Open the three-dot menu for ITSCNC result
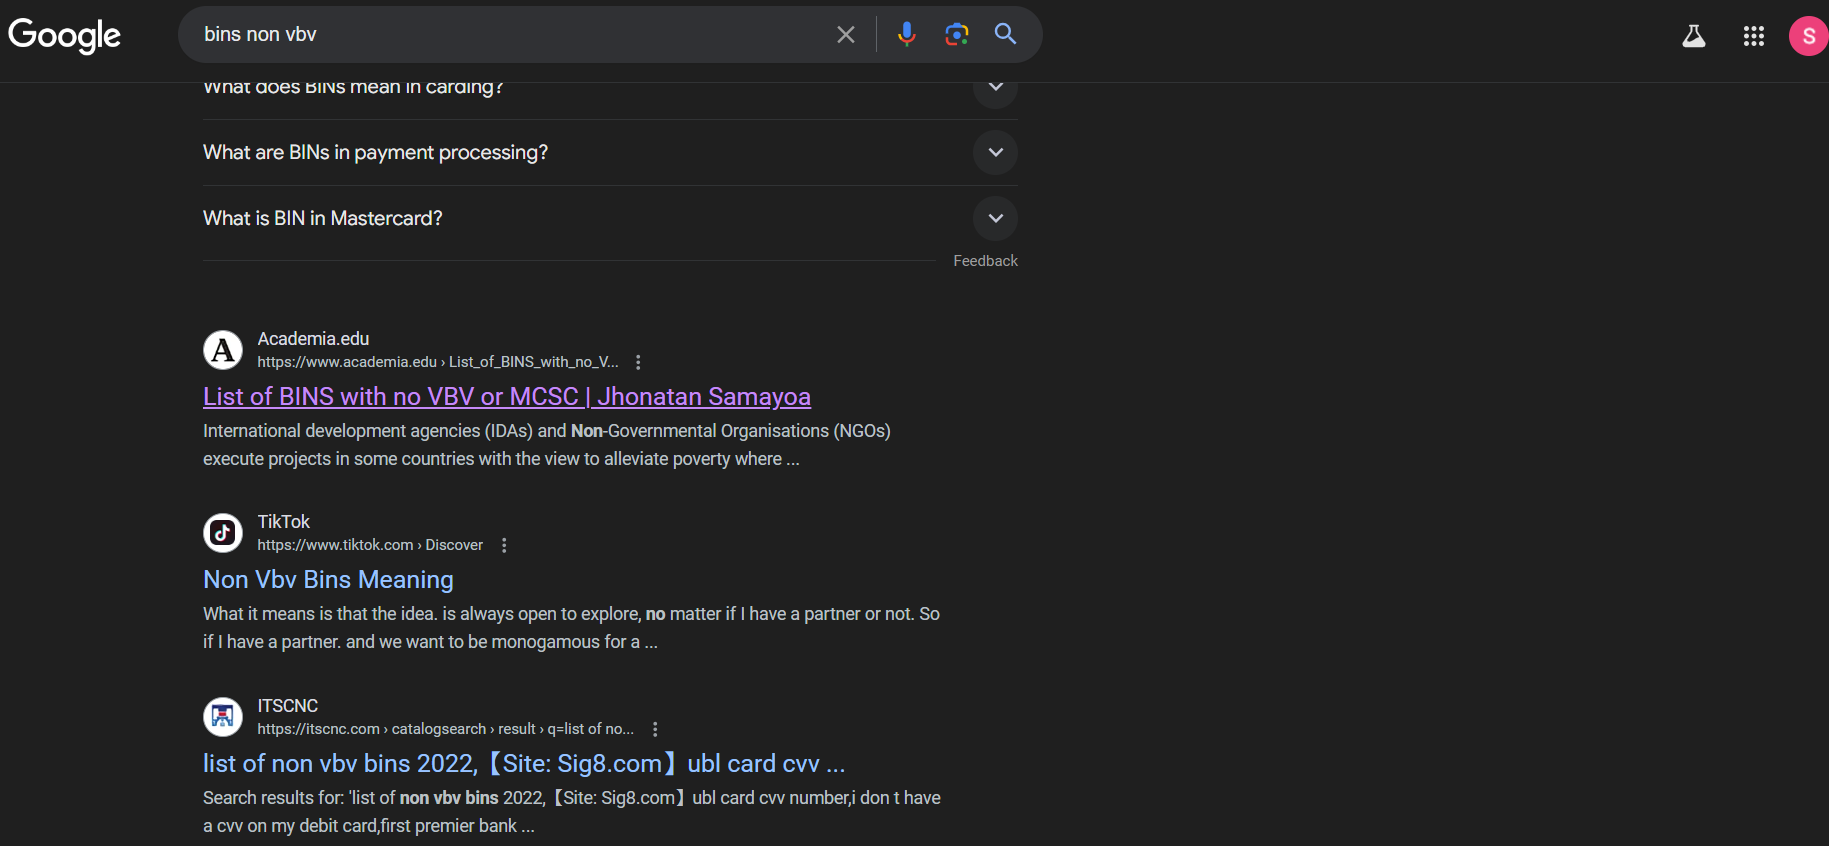 pyautogui.click(x=655, y=729)
